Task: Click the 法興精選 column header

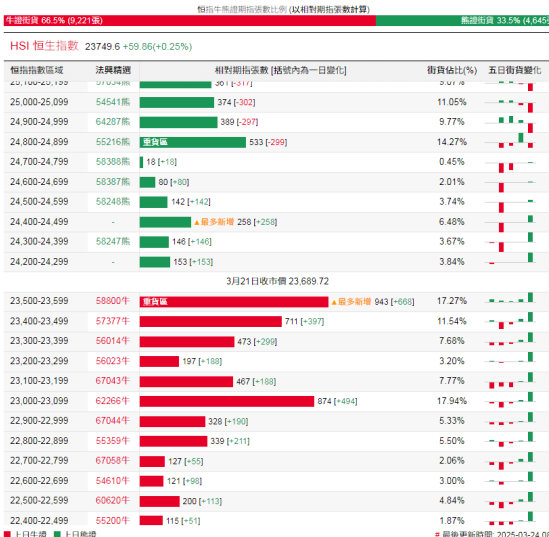Action: 113,70
